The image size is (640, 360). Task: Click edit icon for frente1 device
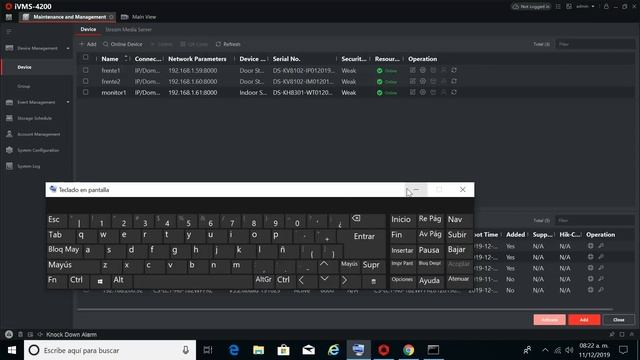click(x=413, y=70)
